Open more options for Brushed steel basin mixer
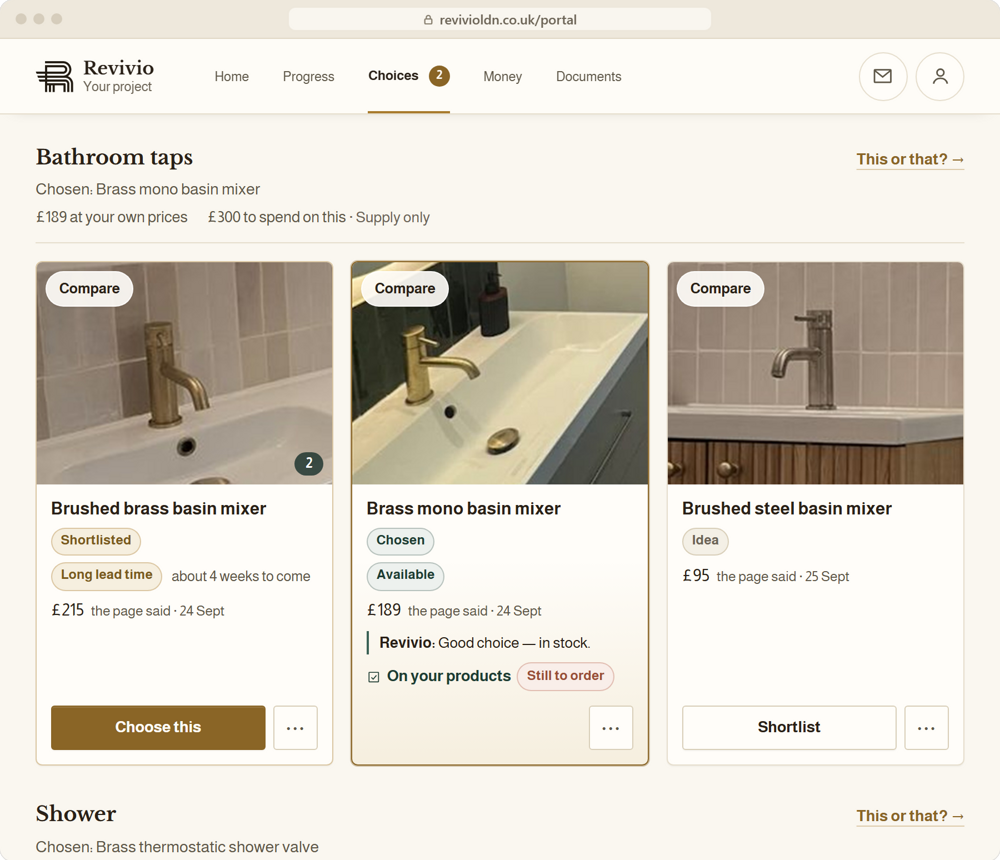The width and height of the screenshot is (1000, 860). click(x=926, y=728)
